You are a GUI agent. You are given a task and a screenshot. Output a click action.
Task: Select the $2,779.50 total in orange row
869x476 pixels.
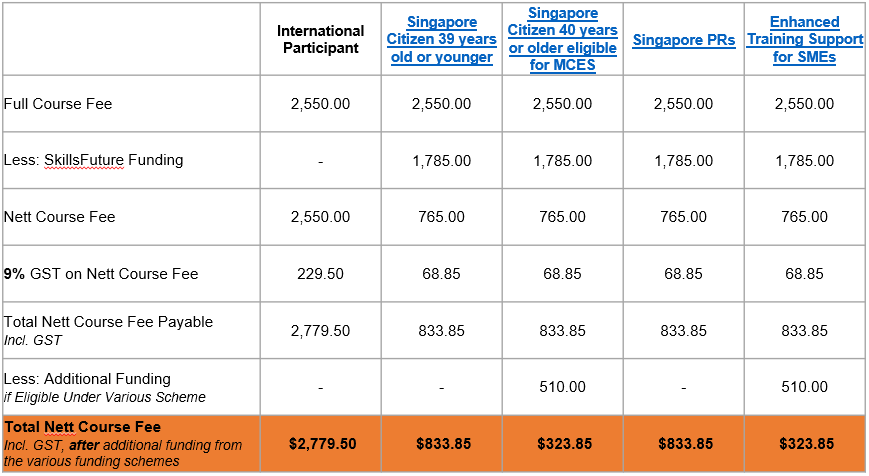pos(320,444)
